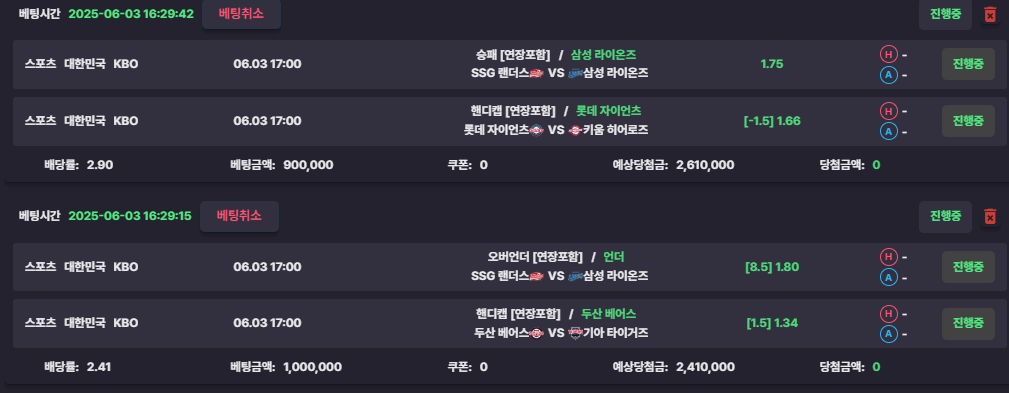Select the [8.5] 1.80 under odds
The width and height of the screenshot is (1009, 393).
[772, 267]
